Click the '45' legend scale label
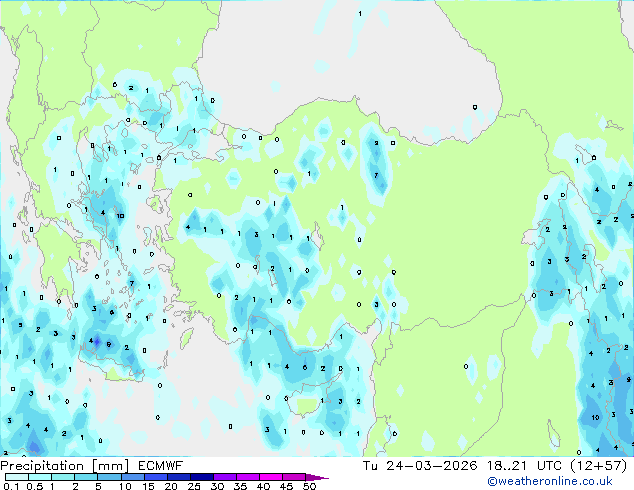This screenshot has width=634, height=490. click(287, 486)
